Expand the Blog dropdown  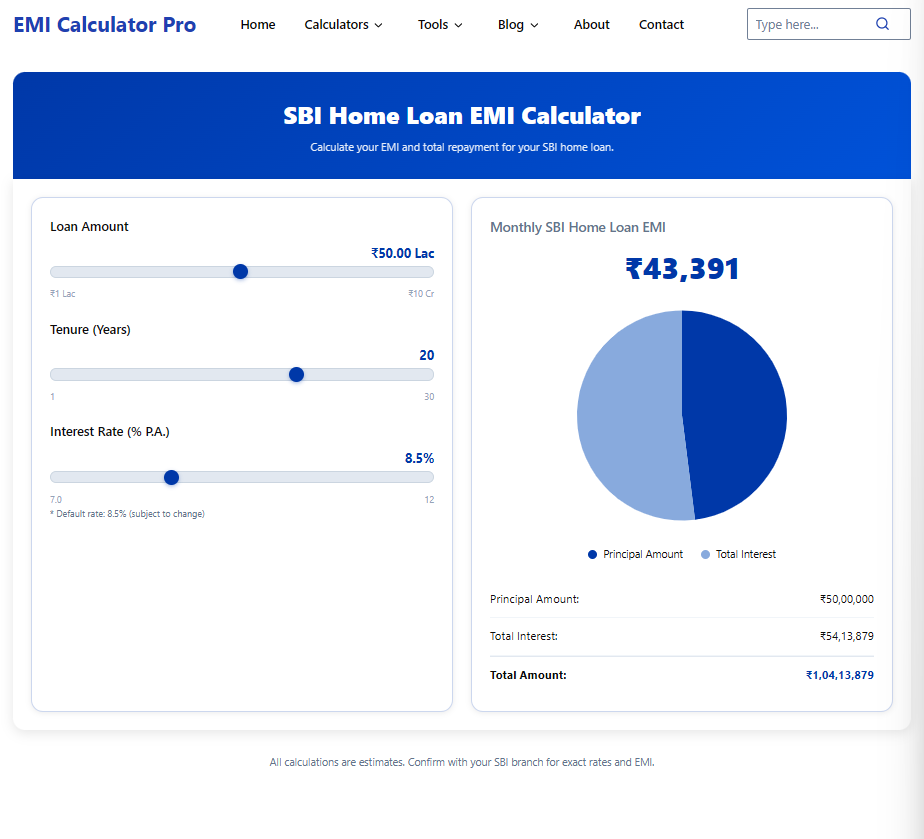[x=517, y=24]
